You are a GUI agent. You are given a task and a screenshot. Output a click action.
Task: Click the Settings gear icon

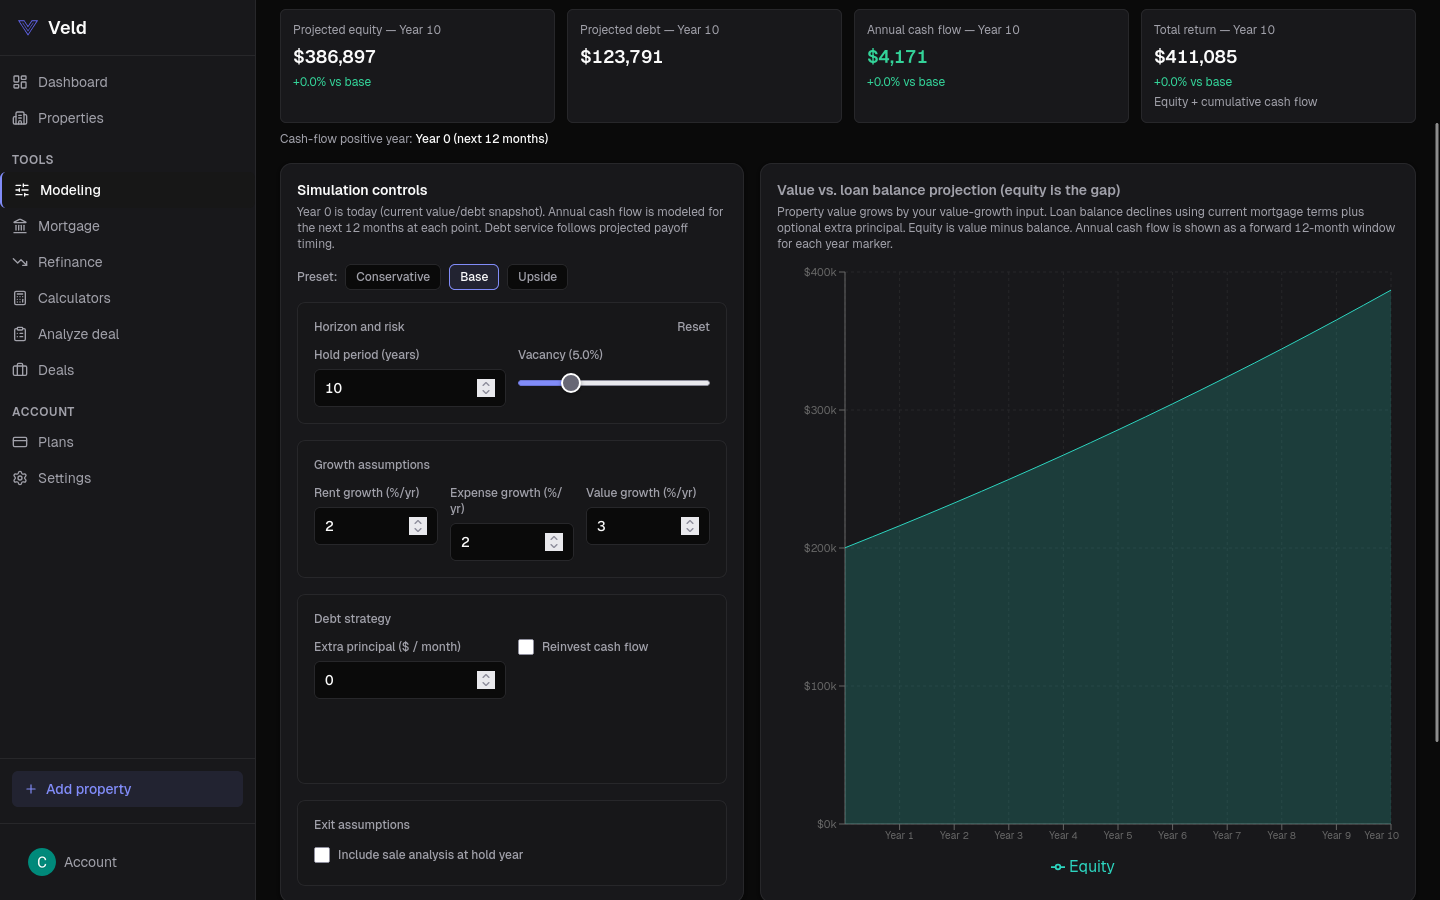coord(20,478)
